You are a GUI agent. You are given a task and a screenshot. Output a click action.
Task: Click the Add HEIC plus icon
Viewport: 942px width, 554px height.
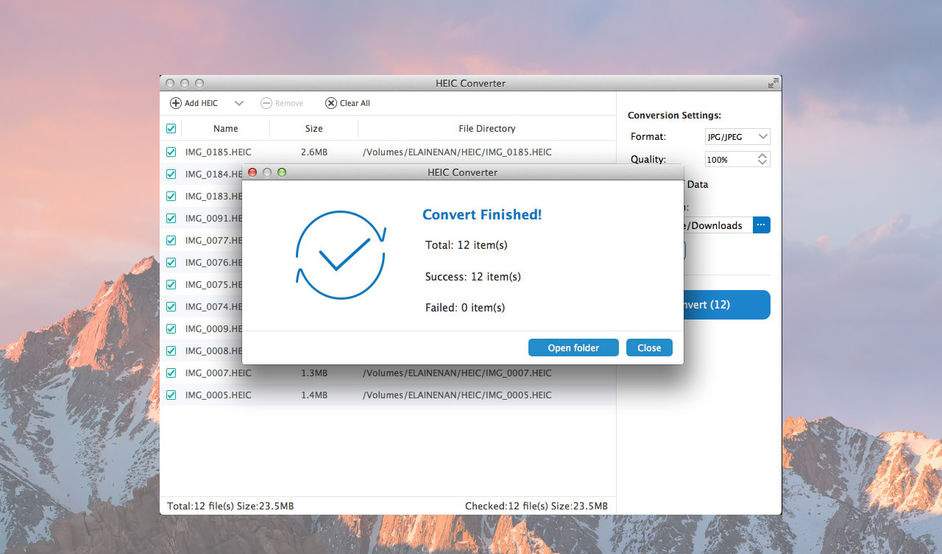click(x=175, y=103)
